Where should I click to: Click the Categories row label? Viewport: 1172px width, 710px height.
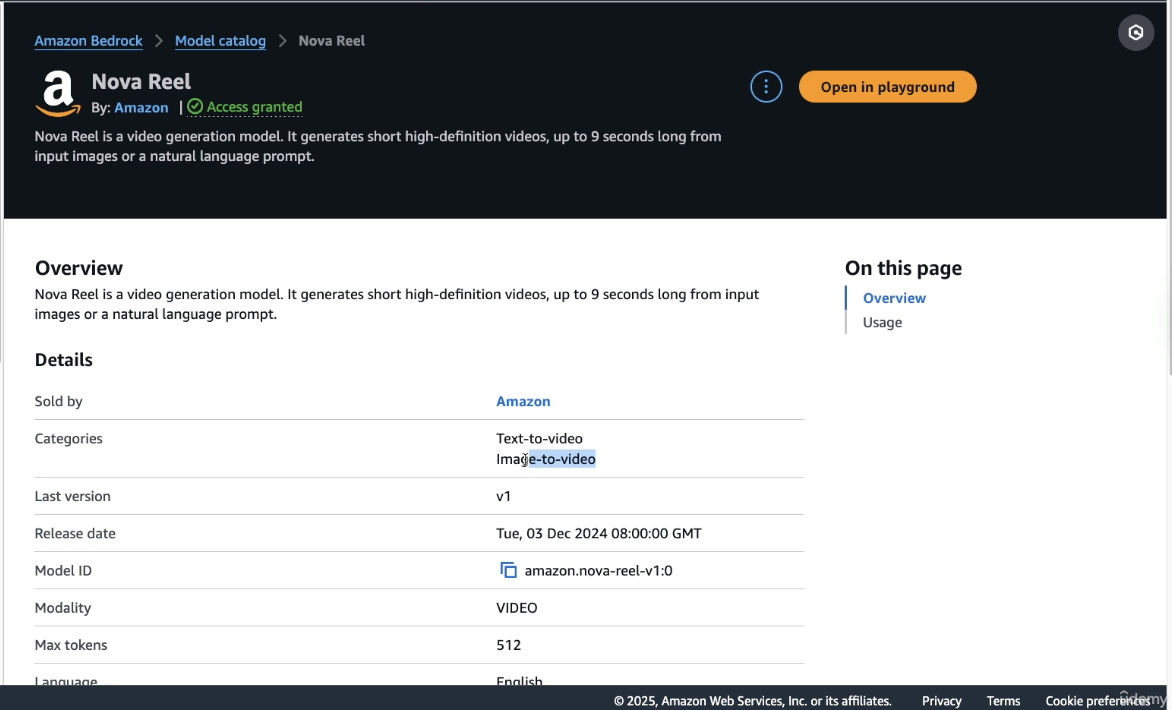[x=68, y=439]
